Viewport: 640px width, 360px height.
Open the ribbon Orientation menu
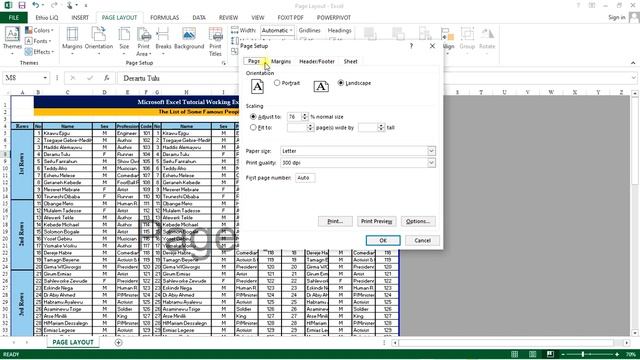pyautogui.click(x=99, y=41)
